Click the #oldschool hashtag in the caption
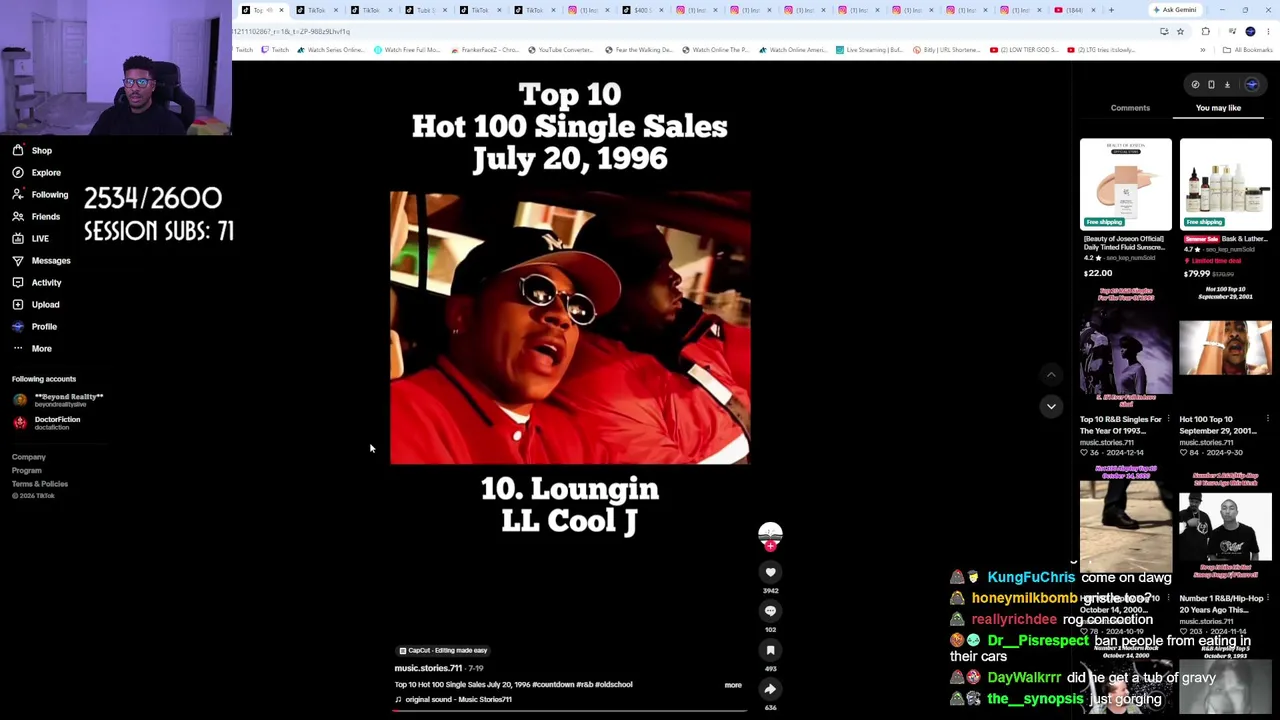The image size is (1280, 720). [614, 685]
